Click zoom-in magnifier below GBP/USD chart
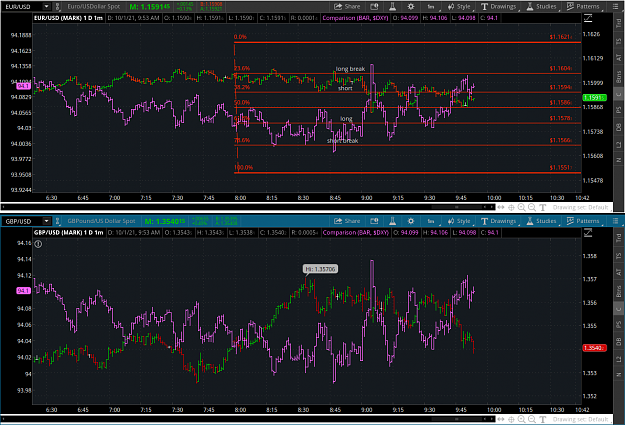This screenshot has width=625, height=425. [521, 419]
